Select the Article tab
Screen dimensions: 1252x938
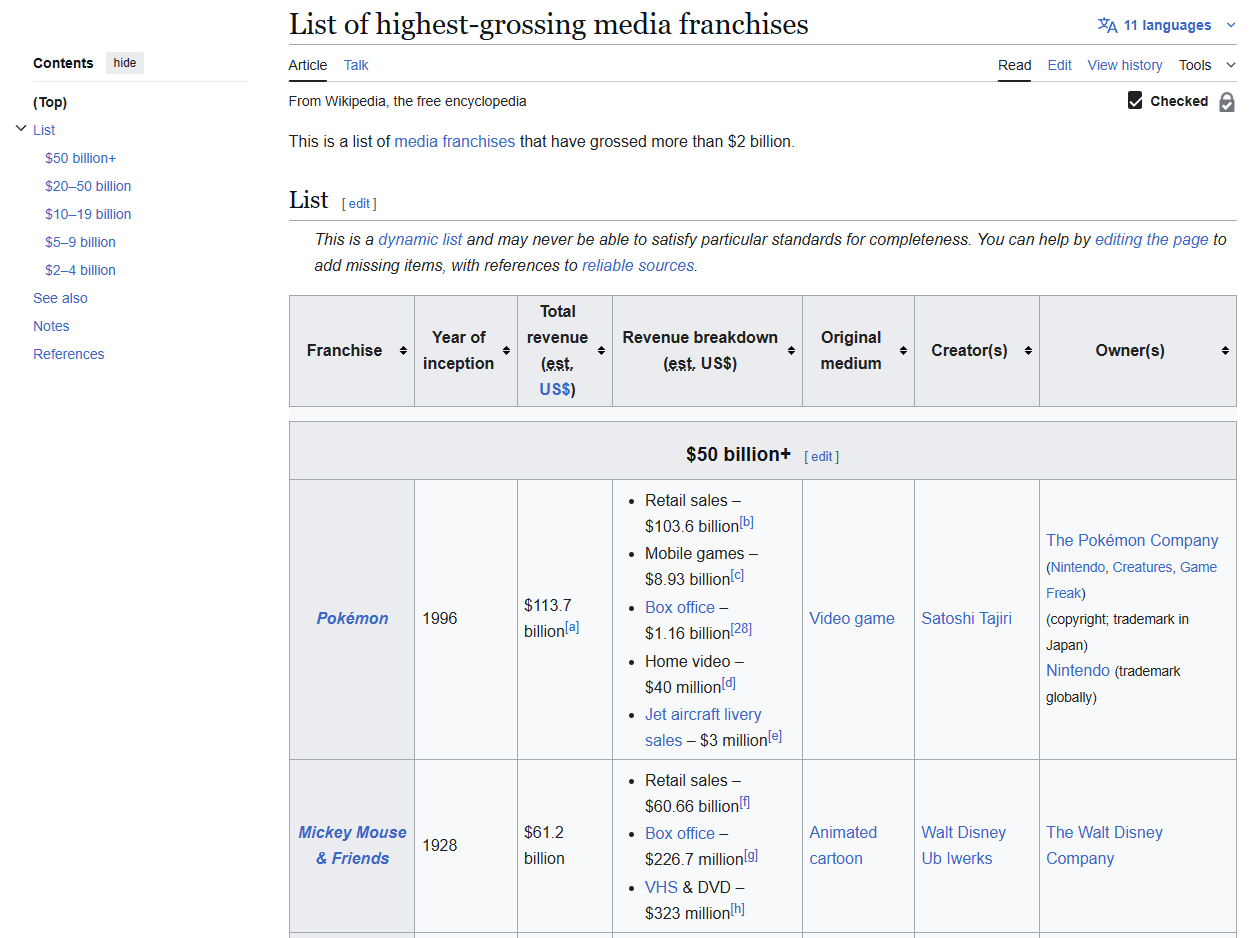[x=308, y=65]
